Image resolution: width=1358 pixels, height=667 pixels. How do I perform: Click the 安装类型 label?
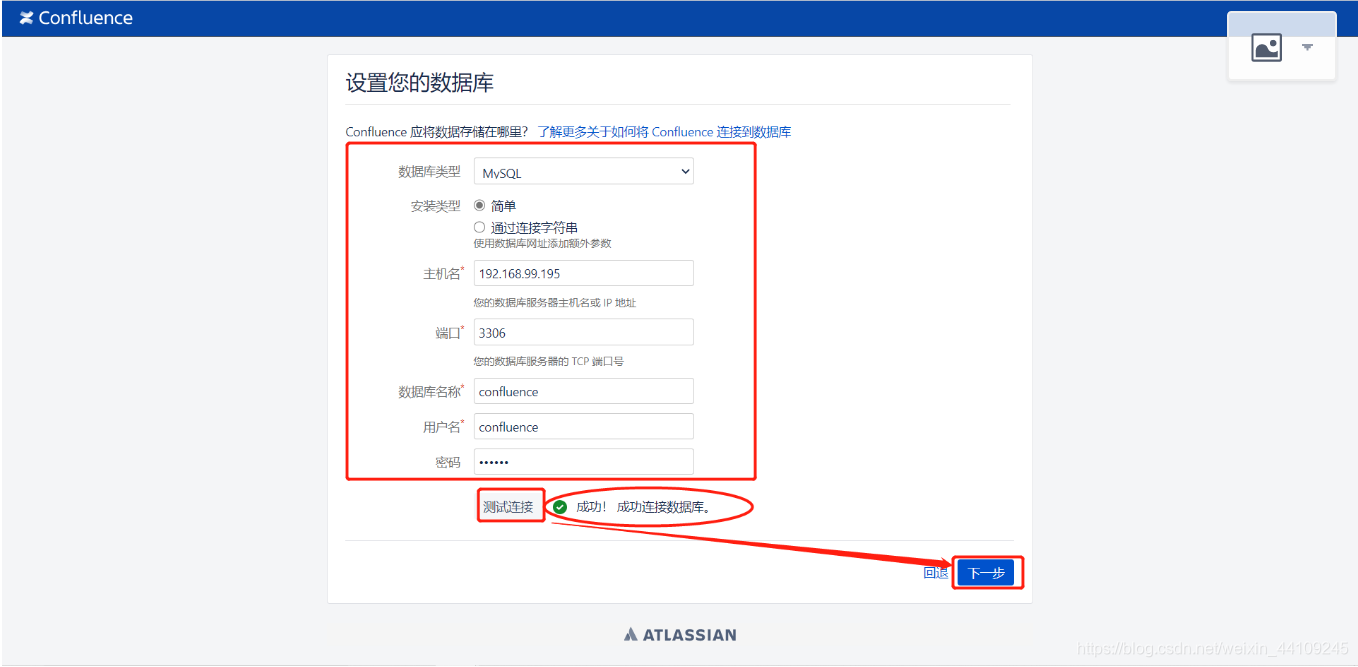pyautogui.click(x=436, y=206)
